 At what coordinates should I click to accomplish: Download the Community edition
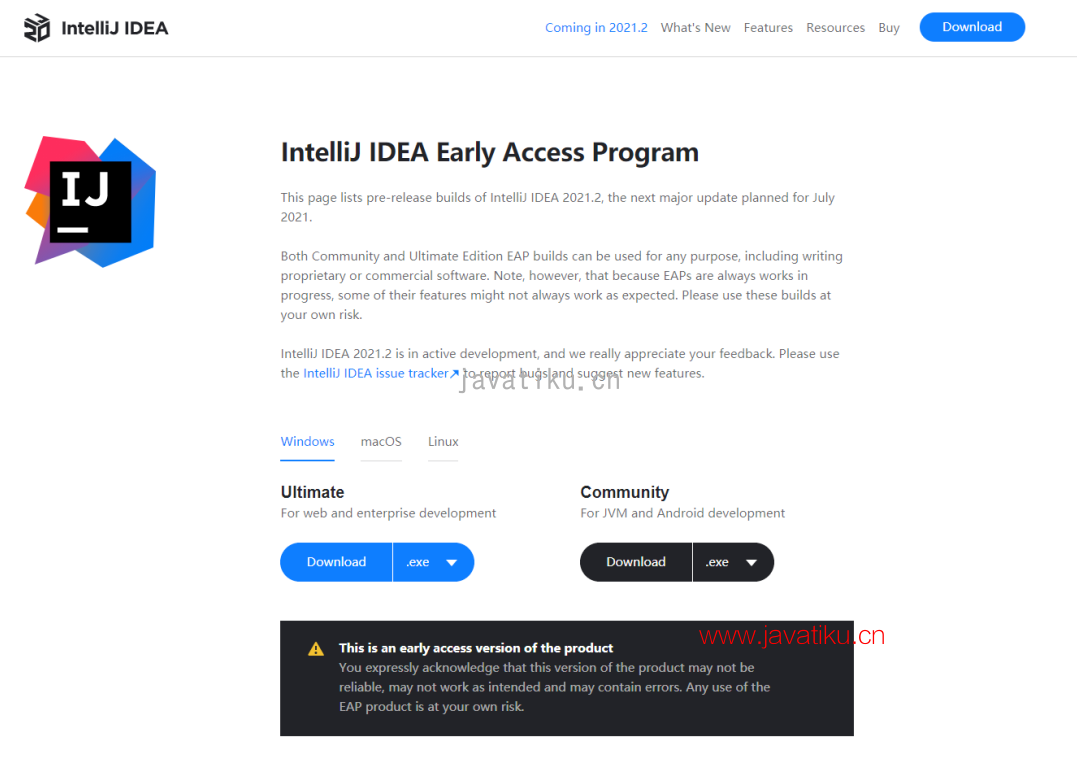pyautogui.click(x=636, y=562)
